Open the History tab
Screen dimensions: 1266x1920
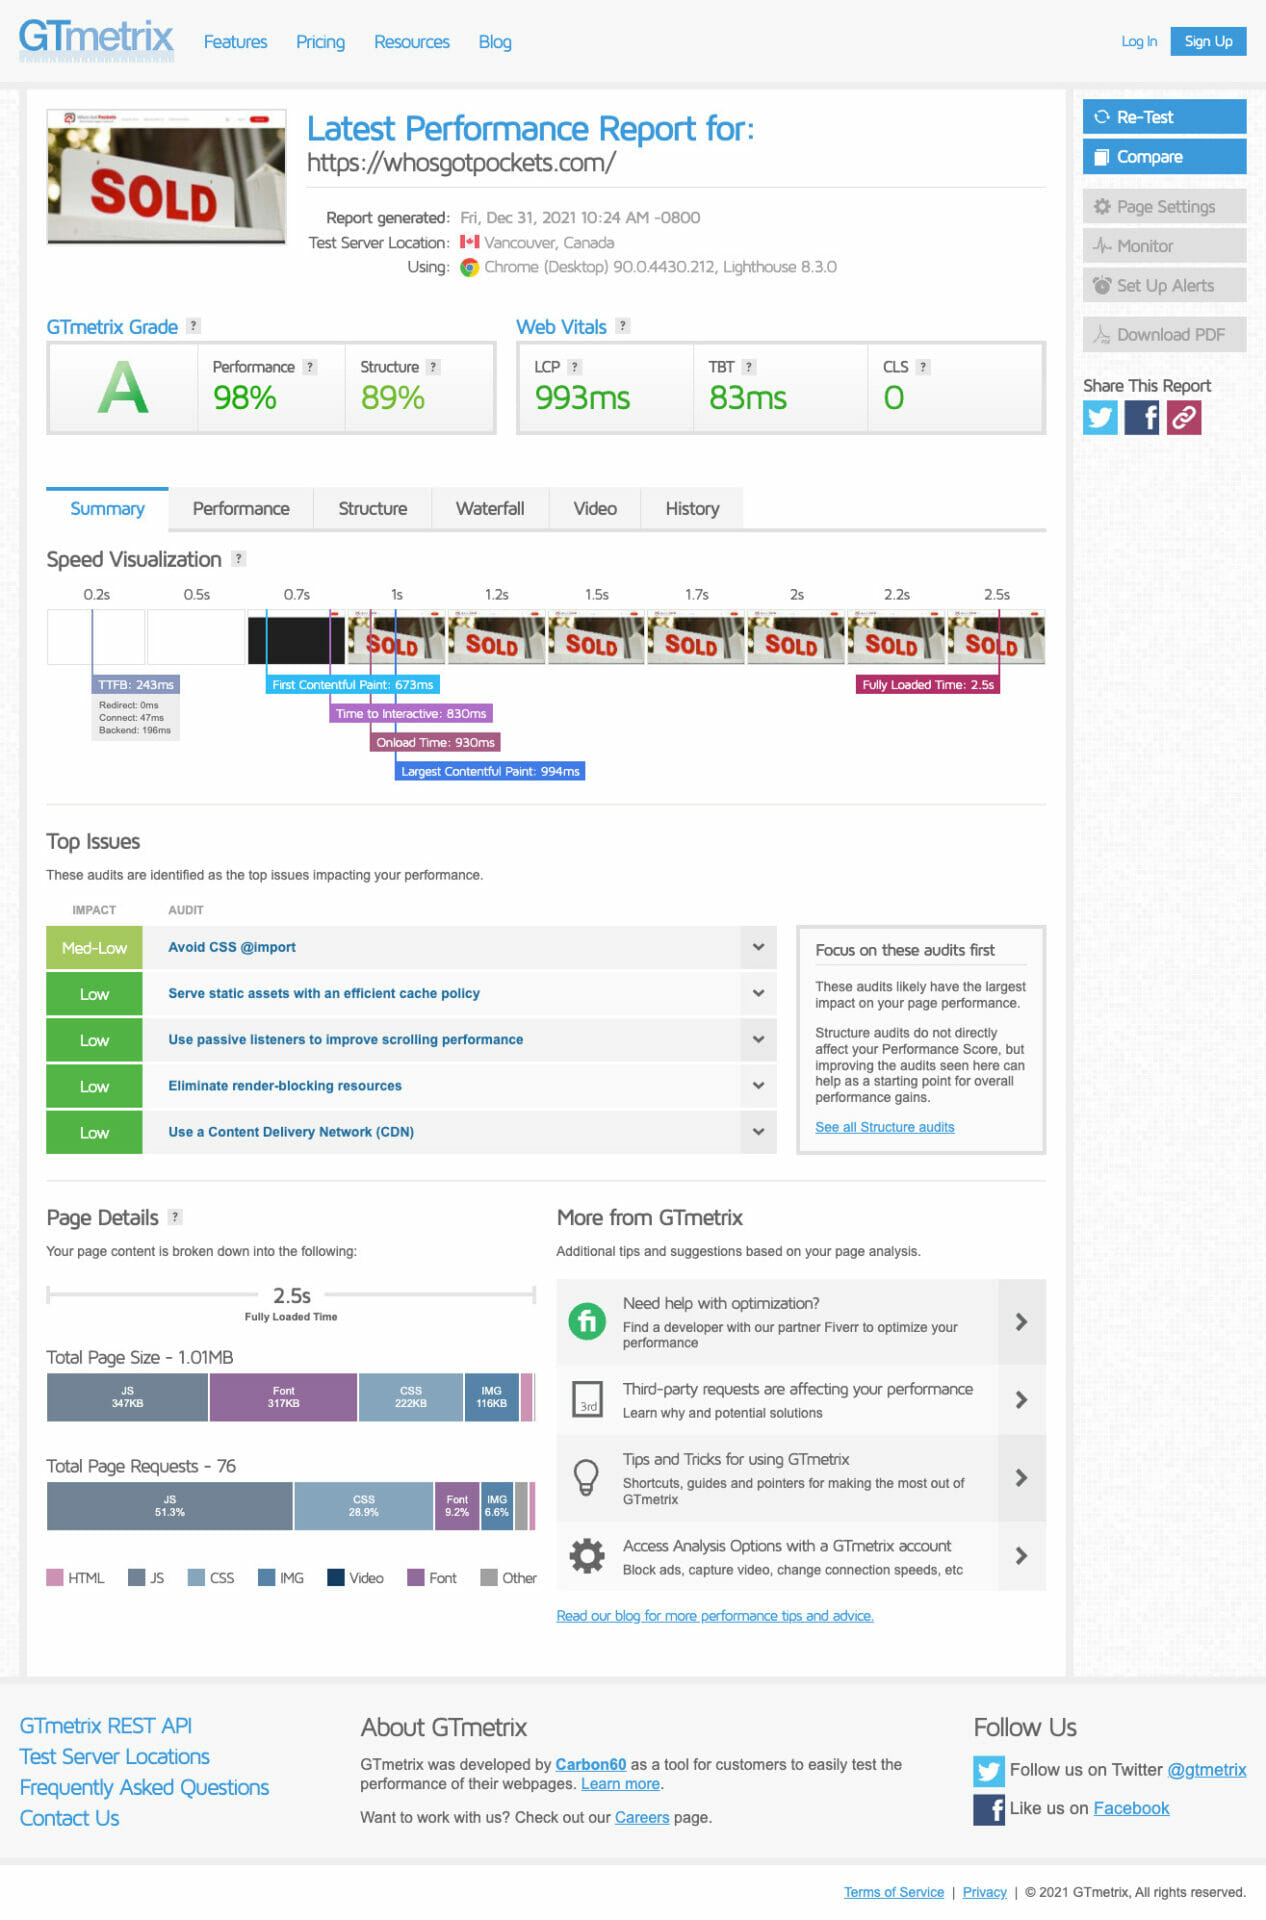692,508
